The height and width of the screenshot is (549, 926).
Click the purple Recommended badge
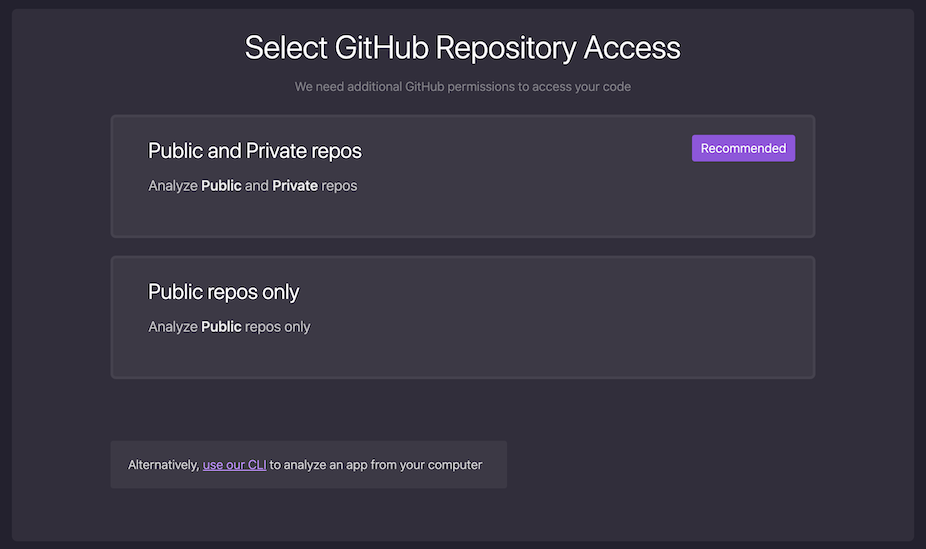click(743, 148)
